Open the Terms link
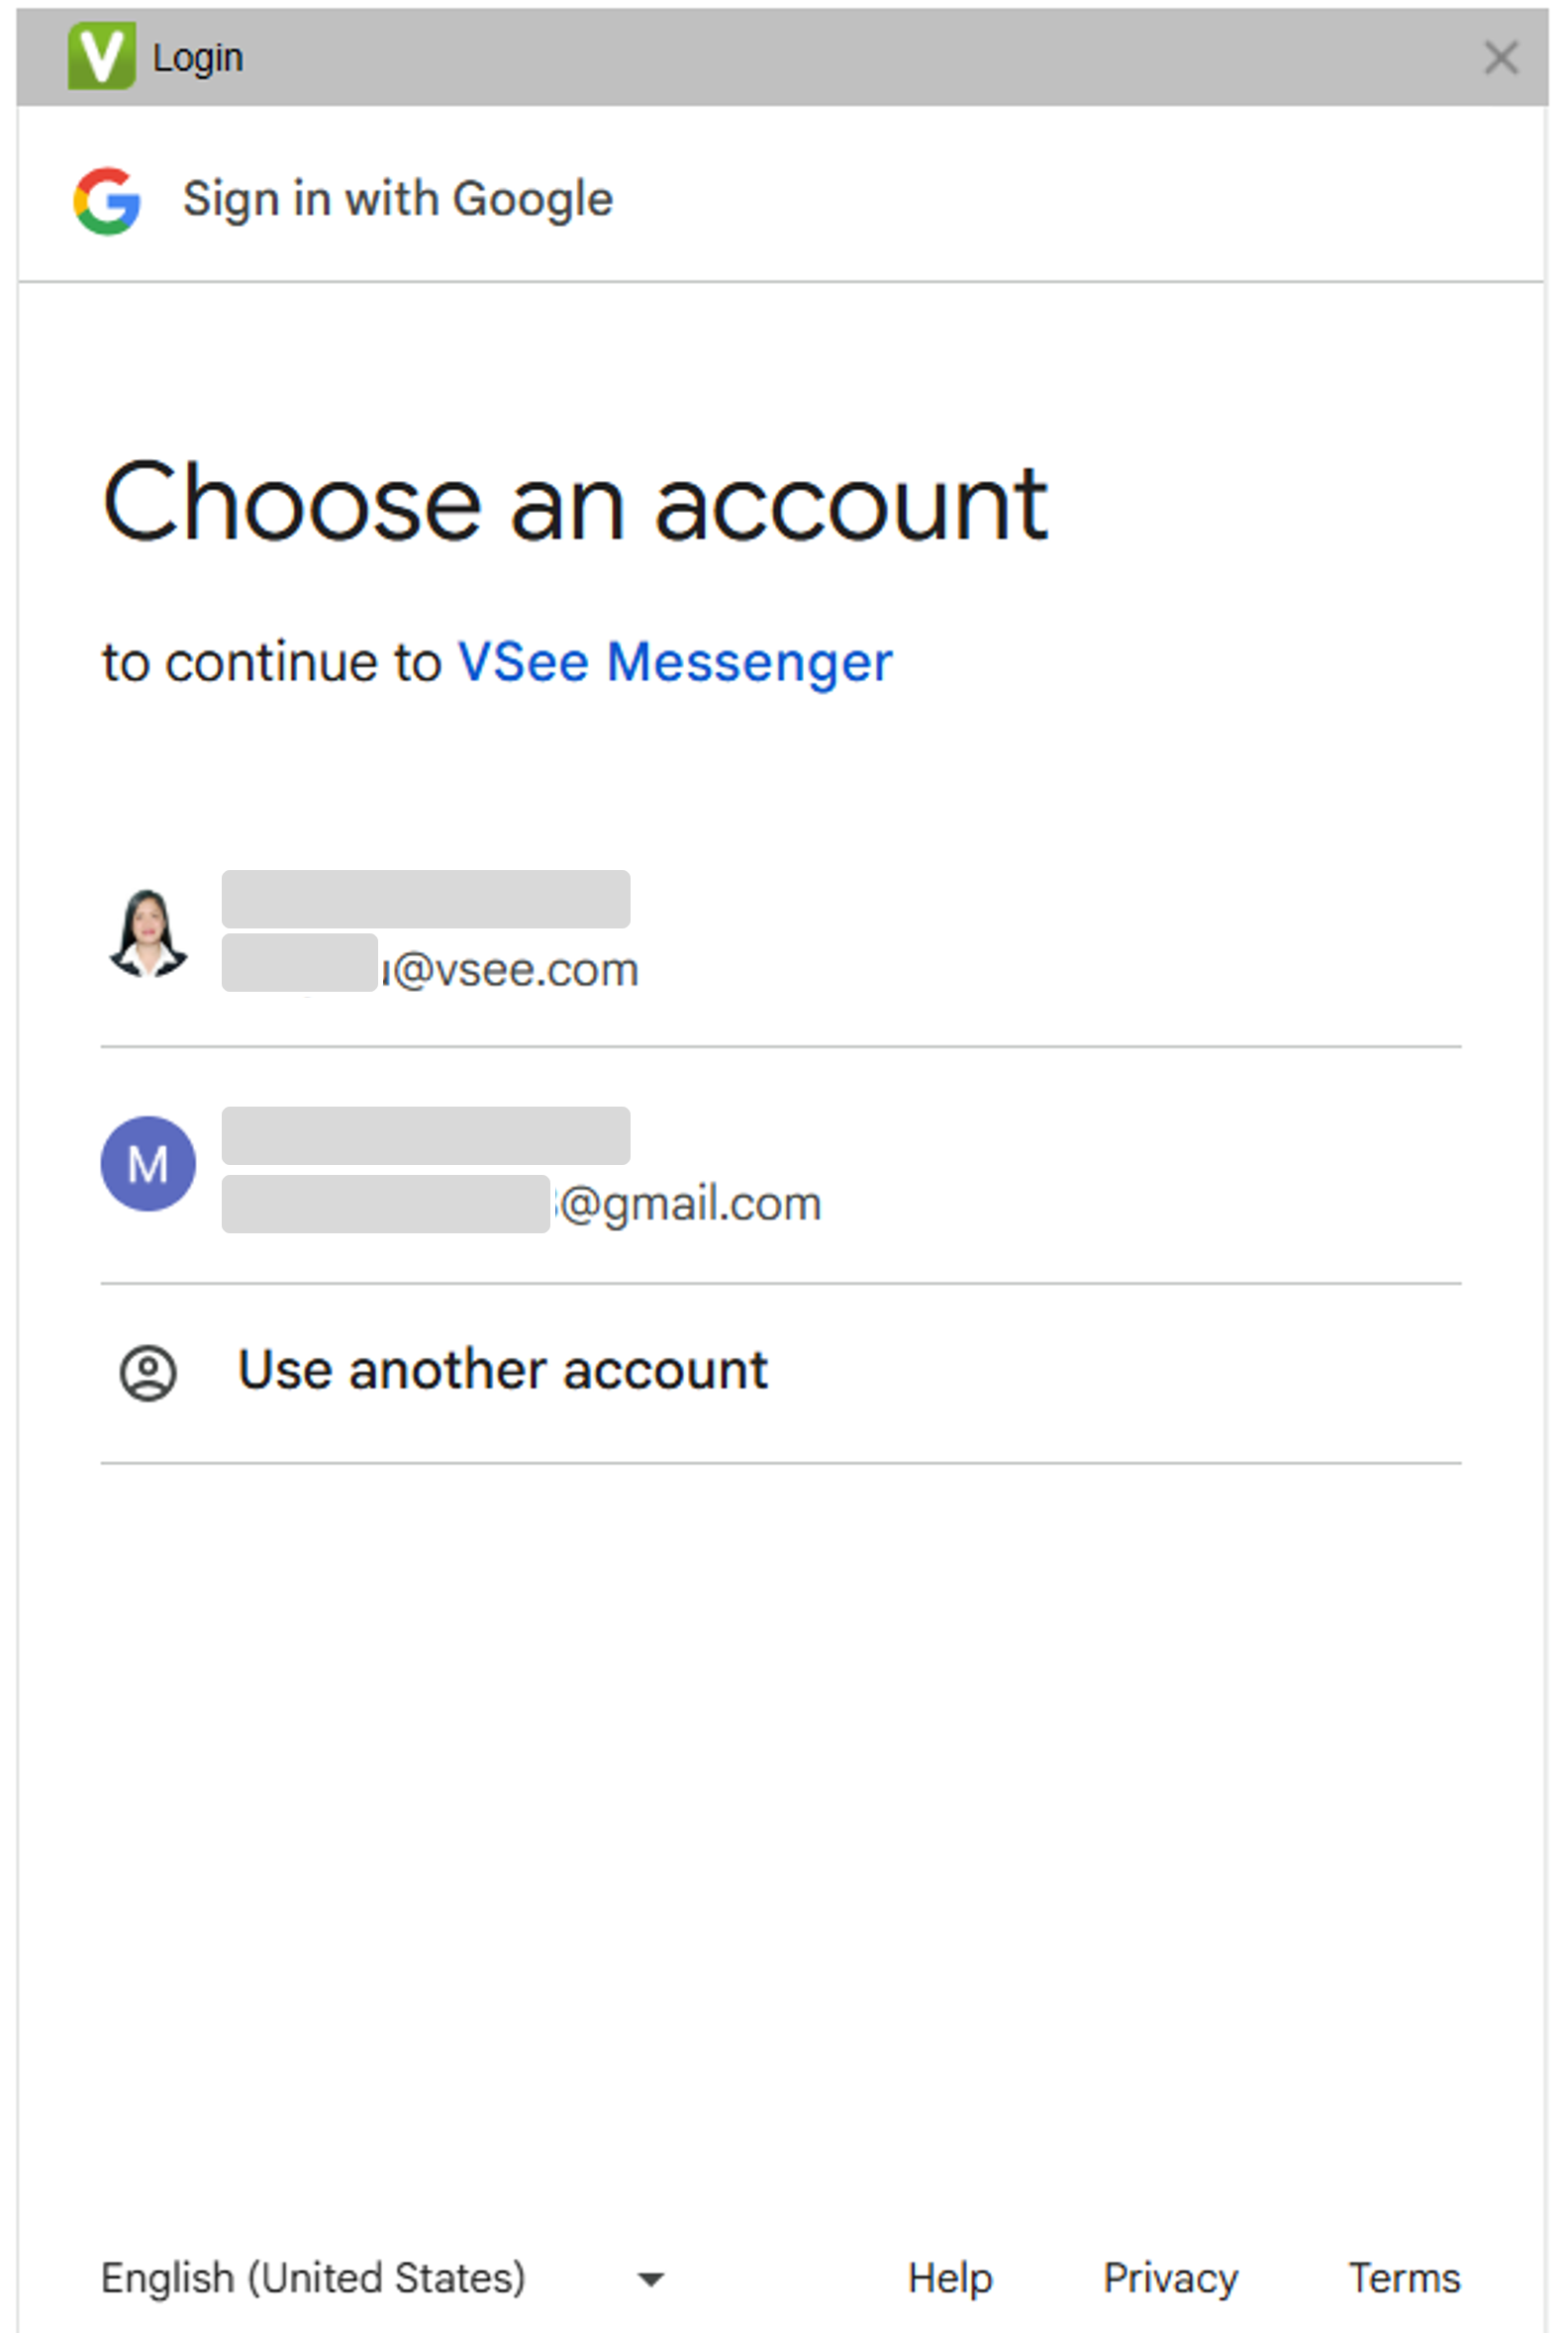 [1404, 2277]
